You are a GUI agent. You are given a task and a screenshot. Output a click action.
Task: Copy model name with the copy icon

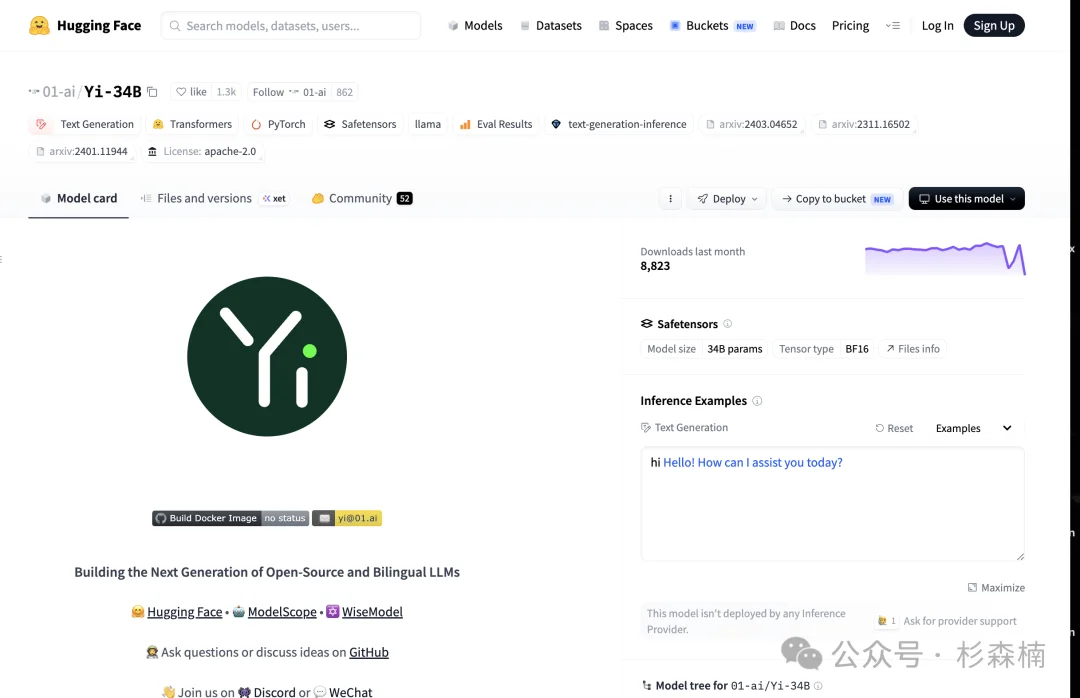[152, 92]
